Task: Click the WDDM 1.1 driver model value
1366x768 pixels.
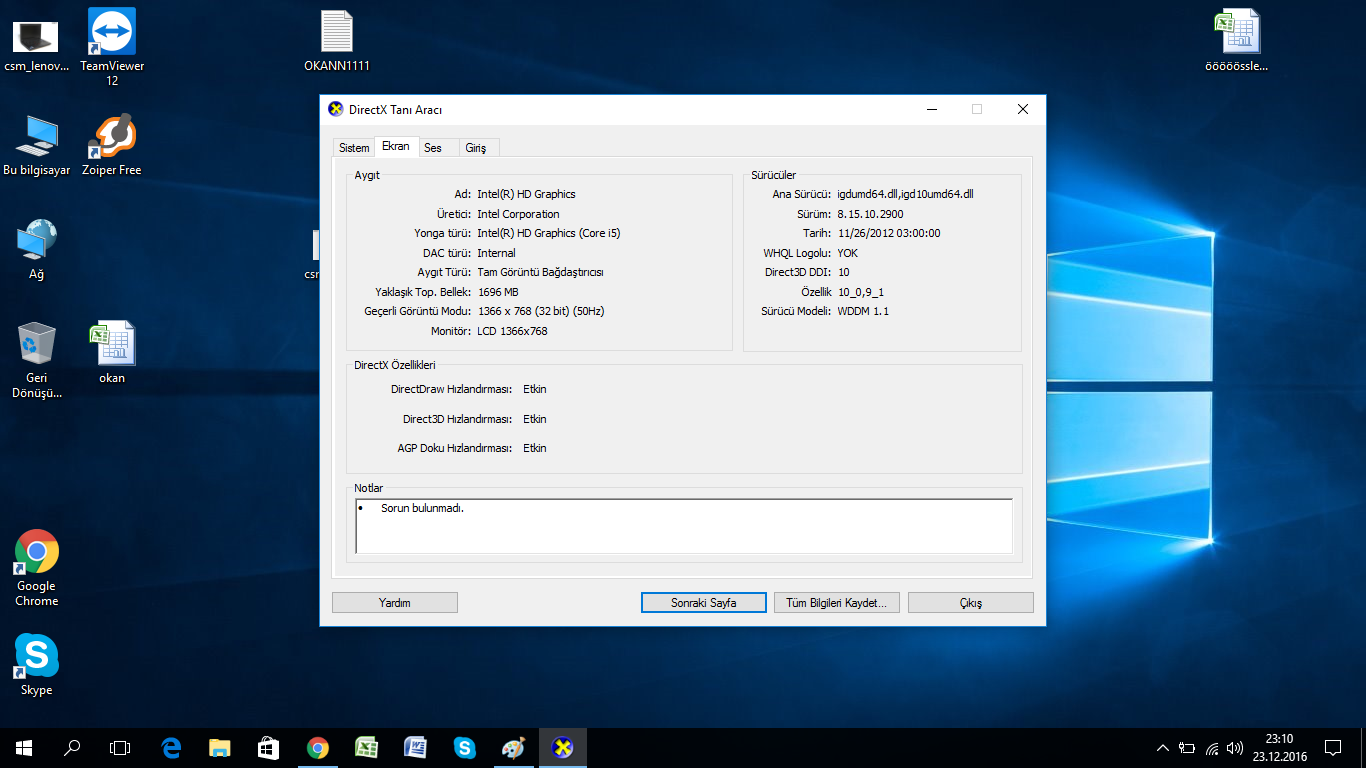Action: [x=863, y=311]
